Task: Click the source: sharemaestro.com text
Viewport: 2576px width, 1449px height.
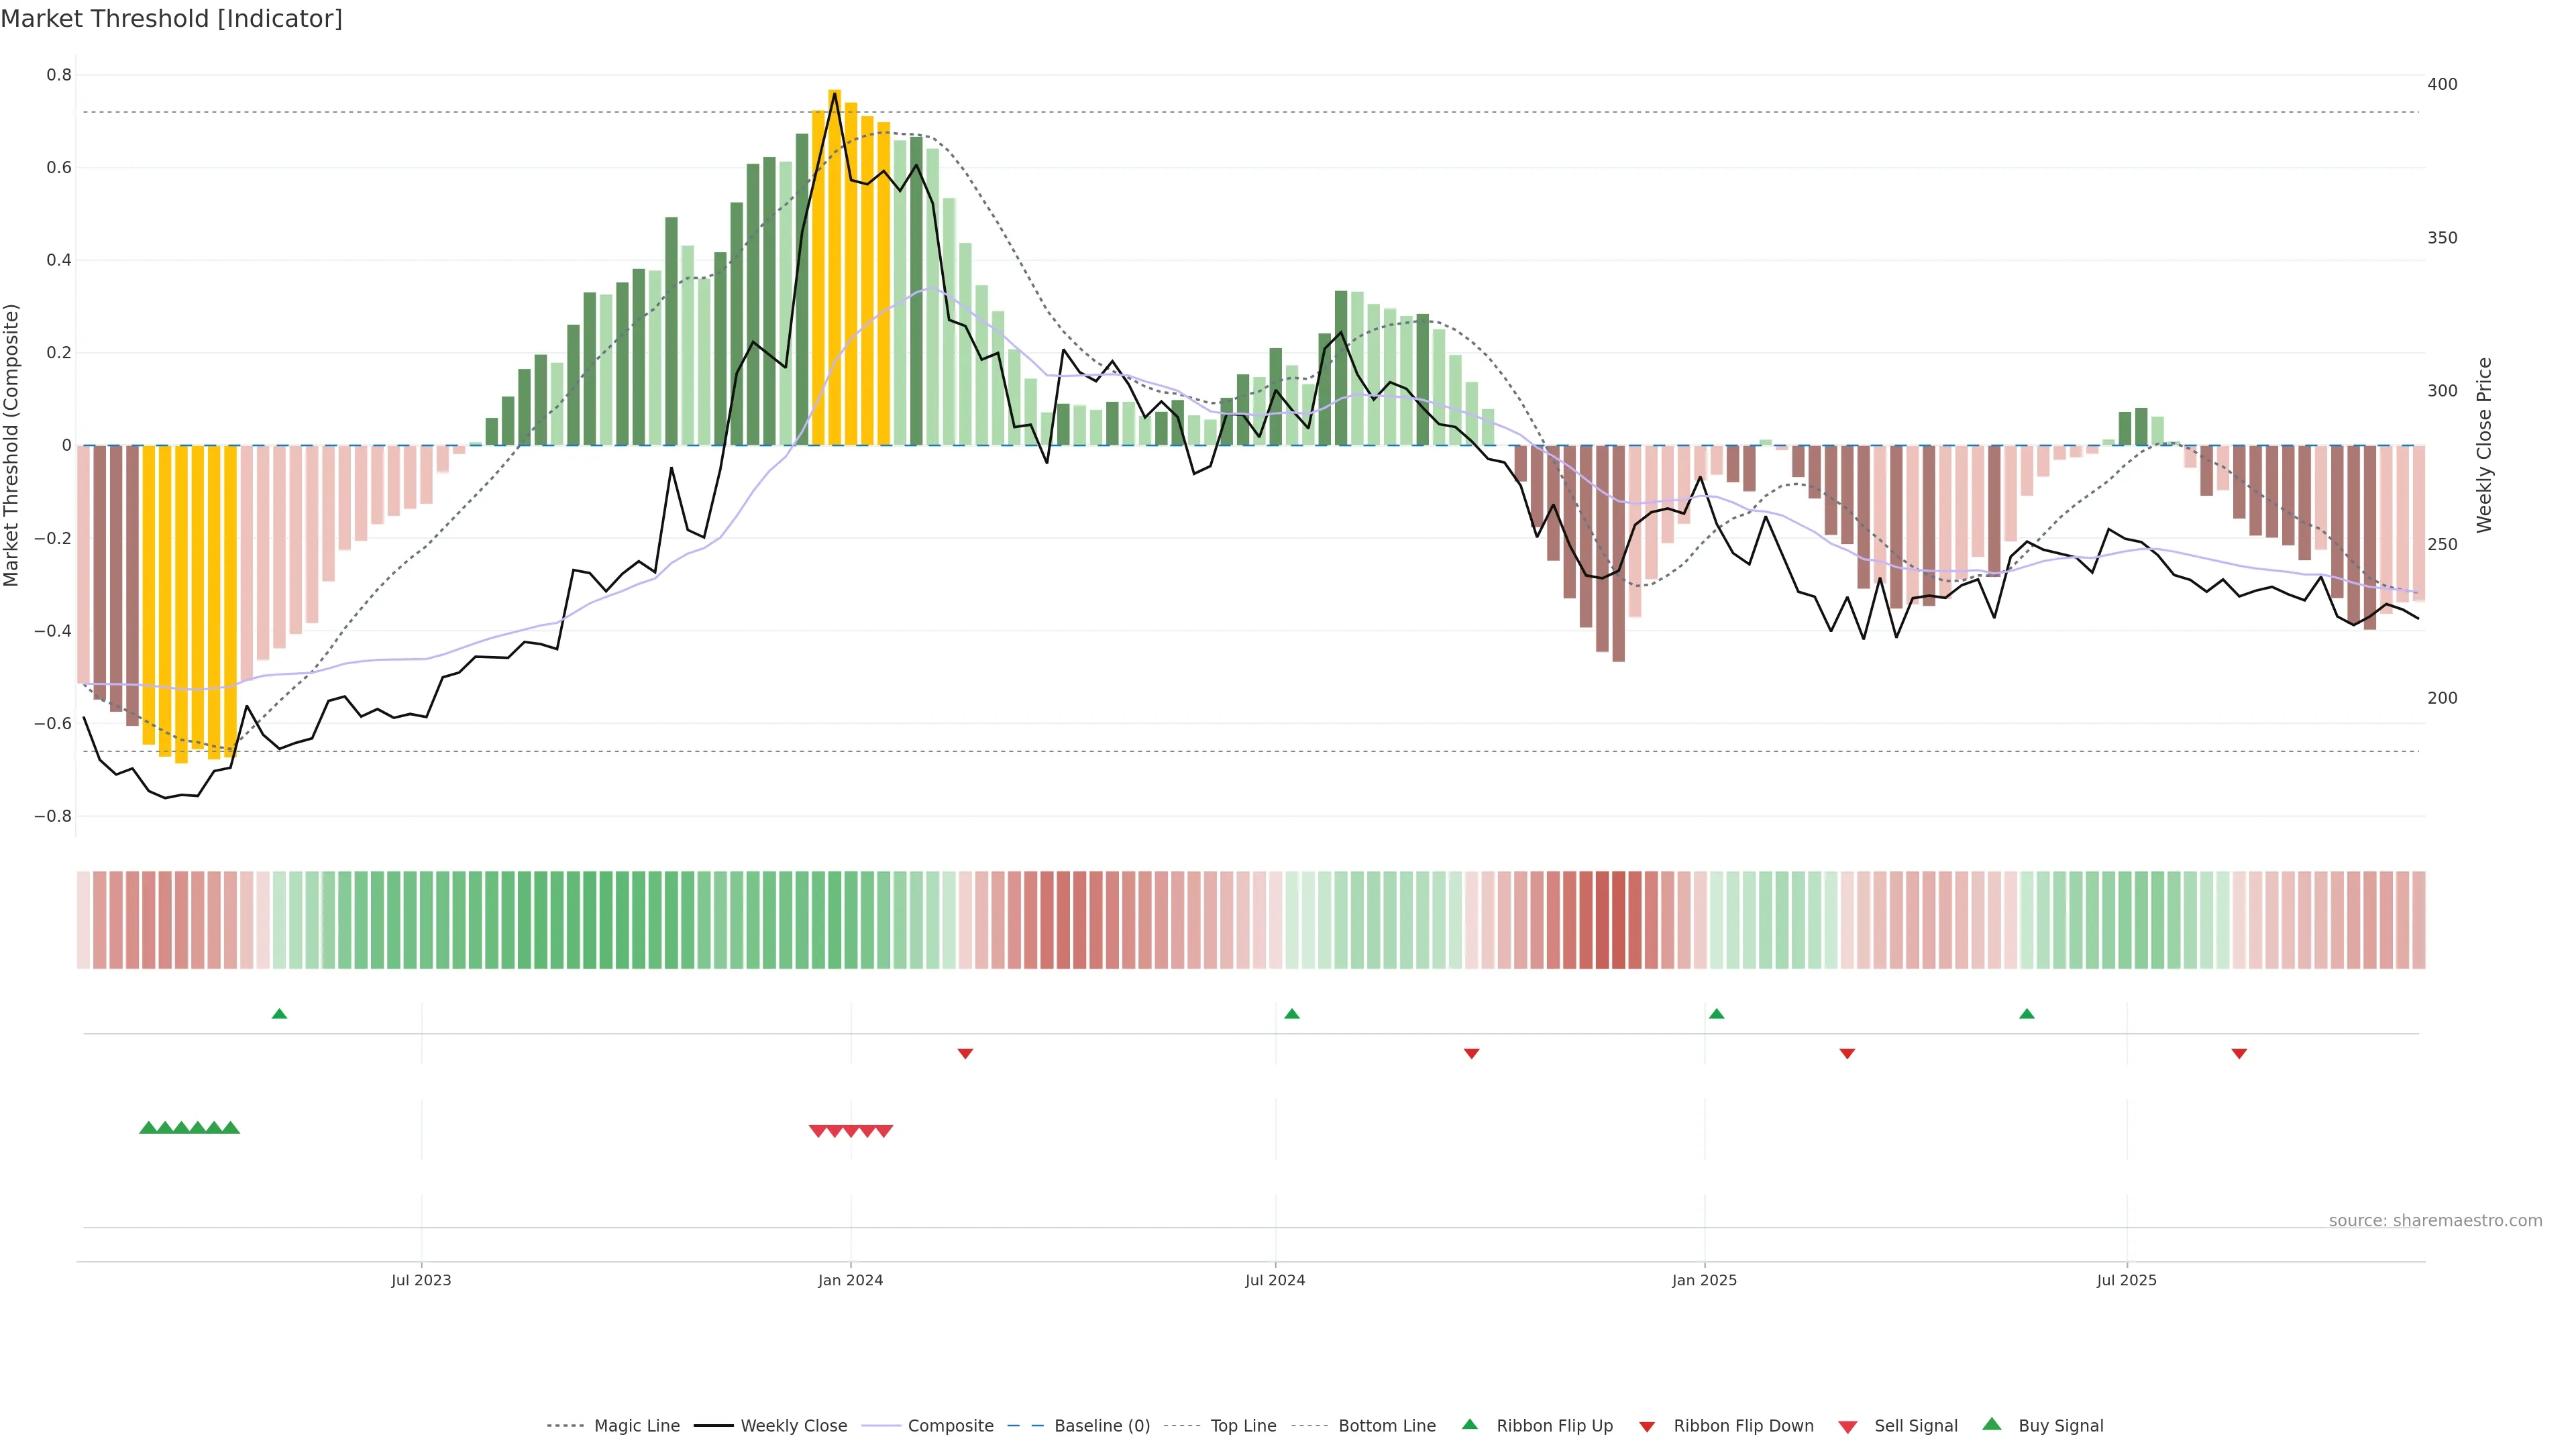Action: pos(2435,1220)
